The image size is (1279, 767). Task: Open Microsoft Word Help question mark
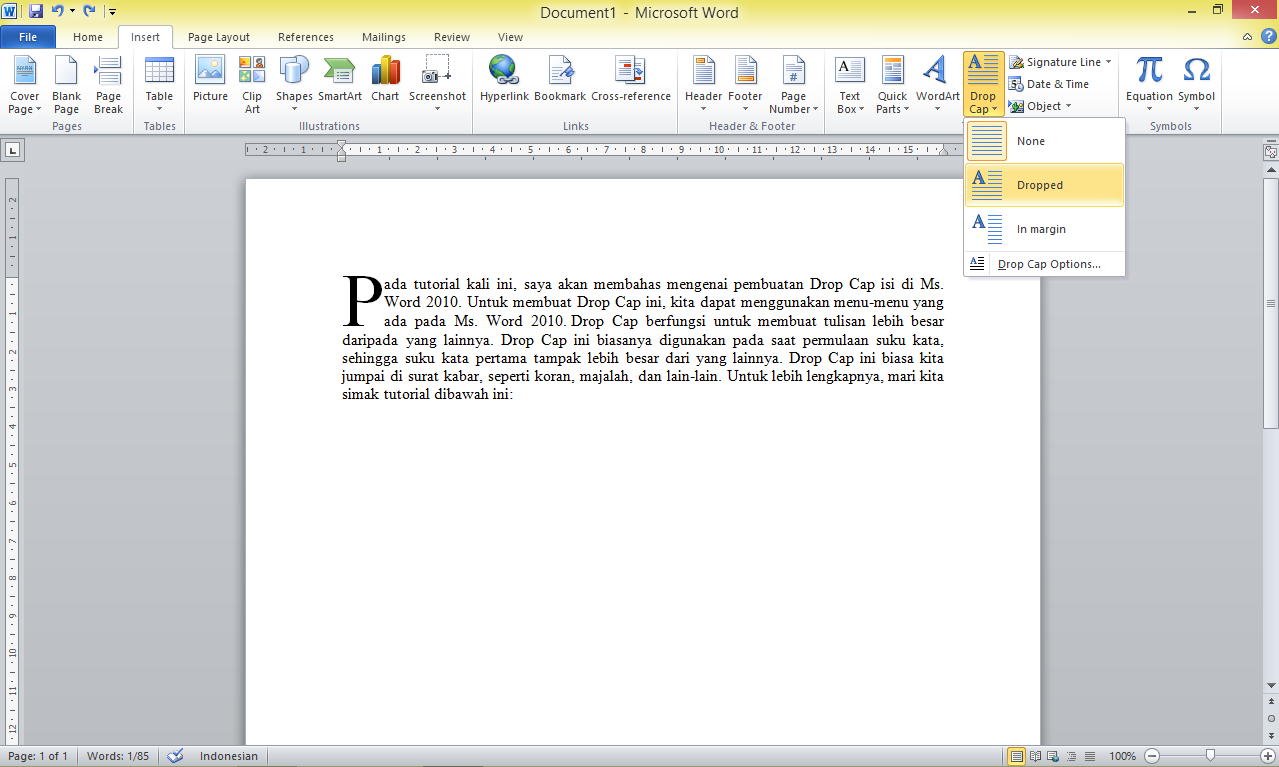coord(1268,36)
